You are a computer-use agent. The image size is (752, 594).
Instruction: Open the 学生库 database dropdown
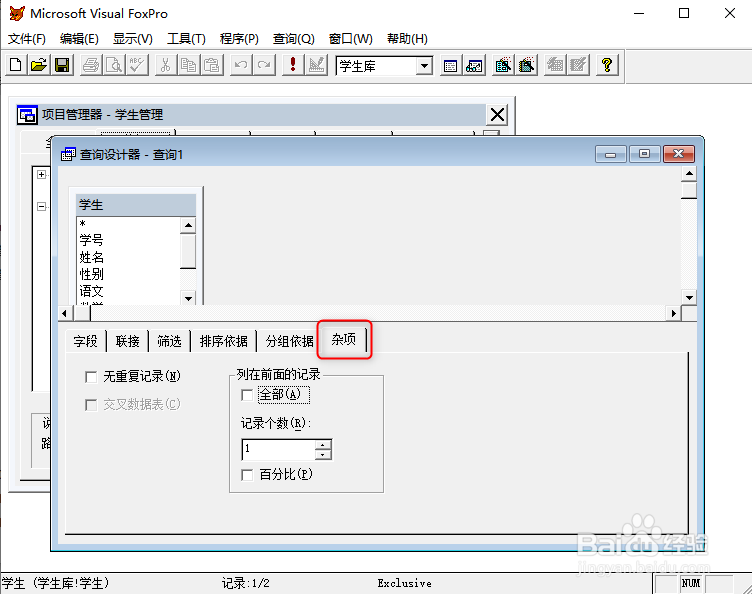tap(424, 66)
